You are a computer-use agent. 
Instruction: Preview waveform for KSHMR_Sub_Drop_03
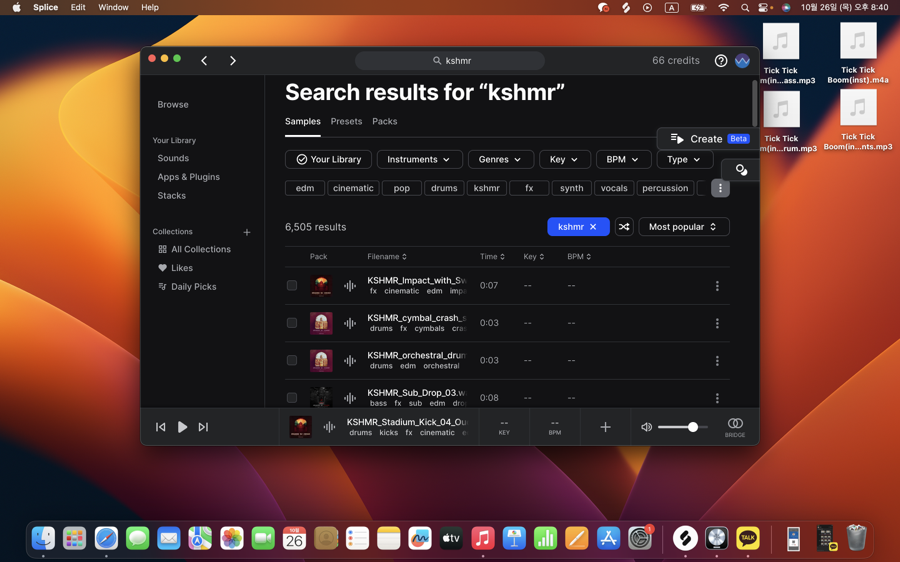350,397
